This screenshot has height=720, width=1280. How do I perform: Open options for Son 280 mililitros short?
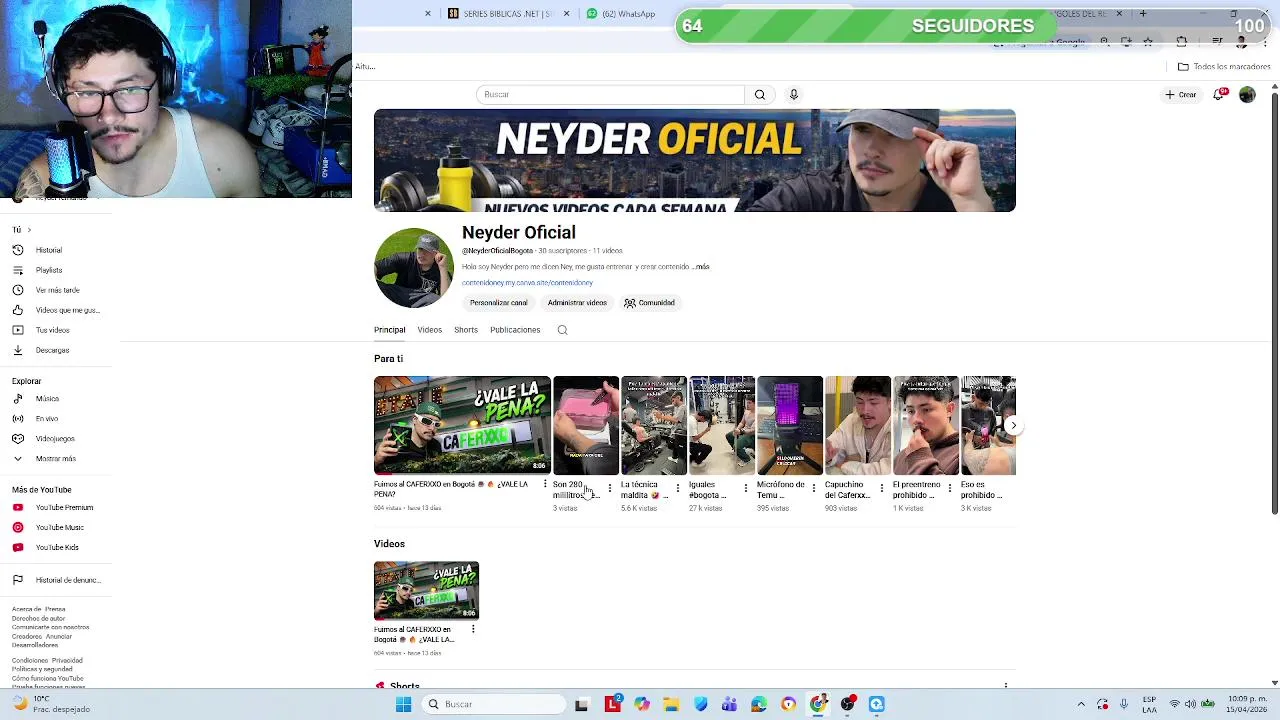tap(610, 488)
